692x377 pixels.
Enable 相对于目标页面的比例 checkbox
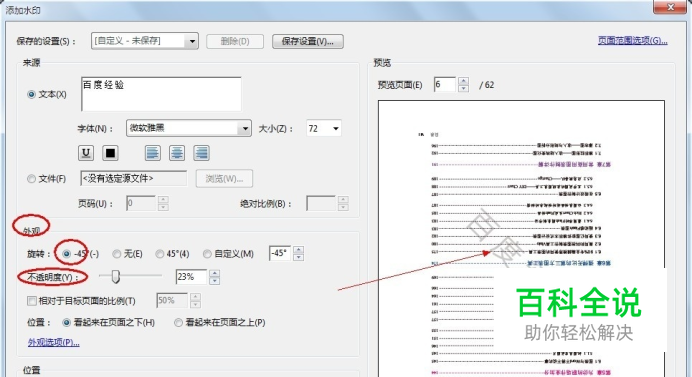32,301
